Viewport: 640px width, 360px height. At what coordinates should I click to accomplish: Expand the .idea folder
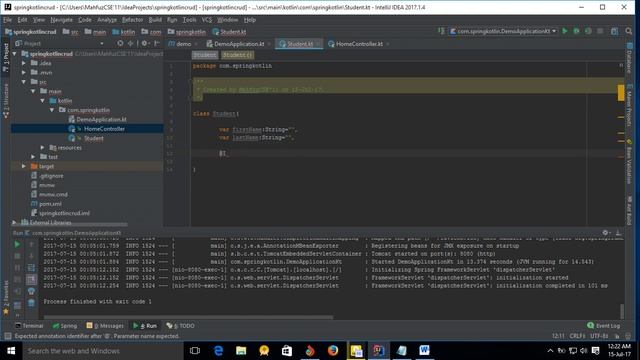[x=24, y=63]
